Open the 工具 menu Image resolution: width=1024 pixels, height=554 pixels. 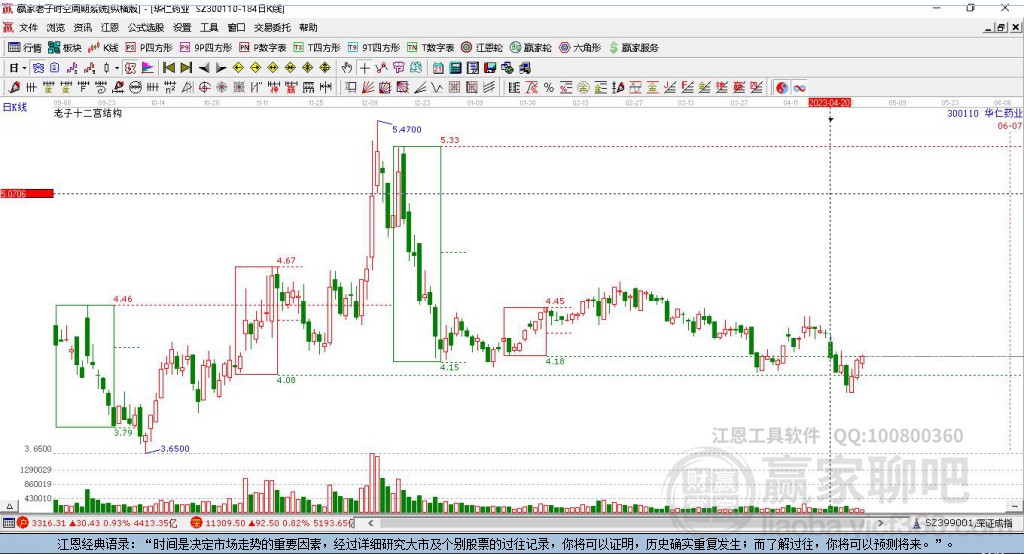click(x=209, y=27)
